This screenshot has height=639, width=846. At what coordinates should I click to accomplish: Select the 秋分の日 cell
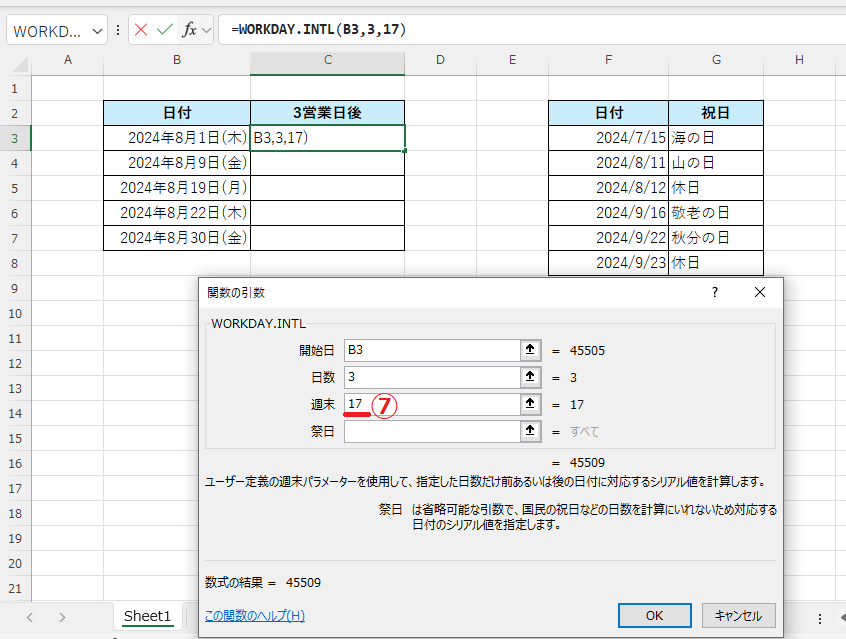716,237
